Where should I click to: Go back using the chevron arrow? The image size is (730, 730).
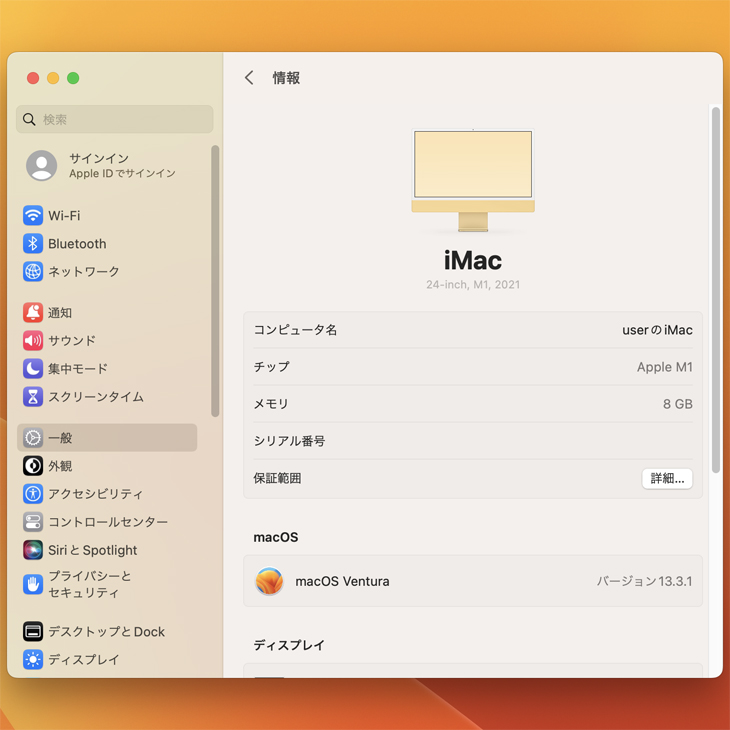[x=249, y=78]
